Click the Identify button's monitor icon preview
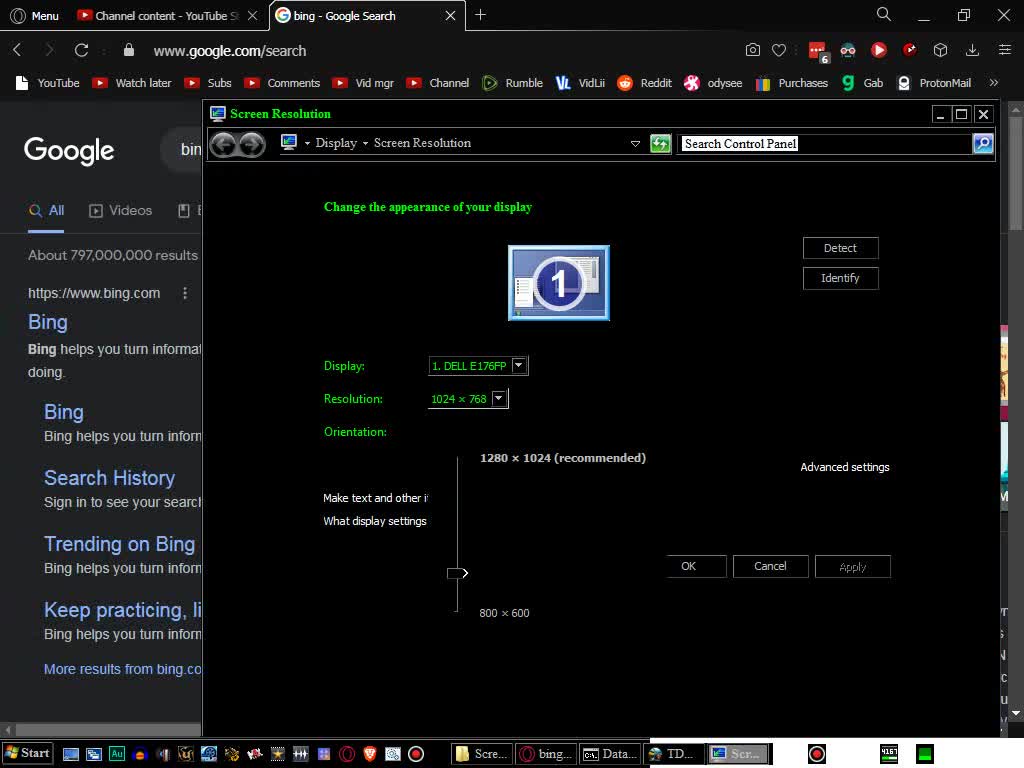The height and width of the screenshot is (768, 1024). 558,283
